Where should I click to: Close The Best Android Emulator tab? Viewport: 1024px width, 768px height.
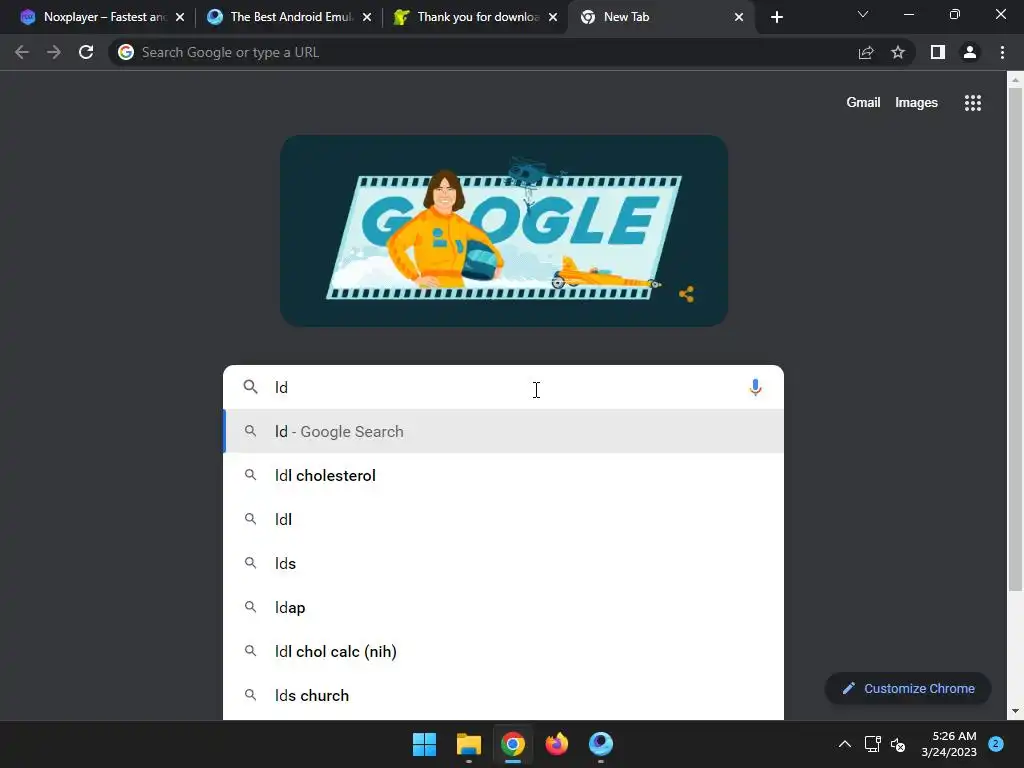(367, 17)
